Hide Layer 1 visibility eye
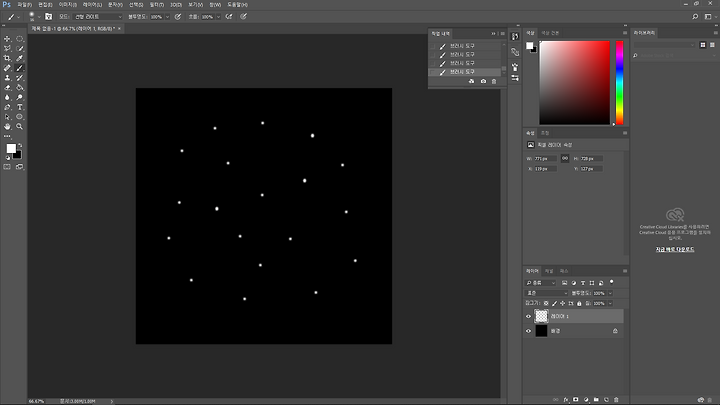720x405 pixels. pos(529,316)
